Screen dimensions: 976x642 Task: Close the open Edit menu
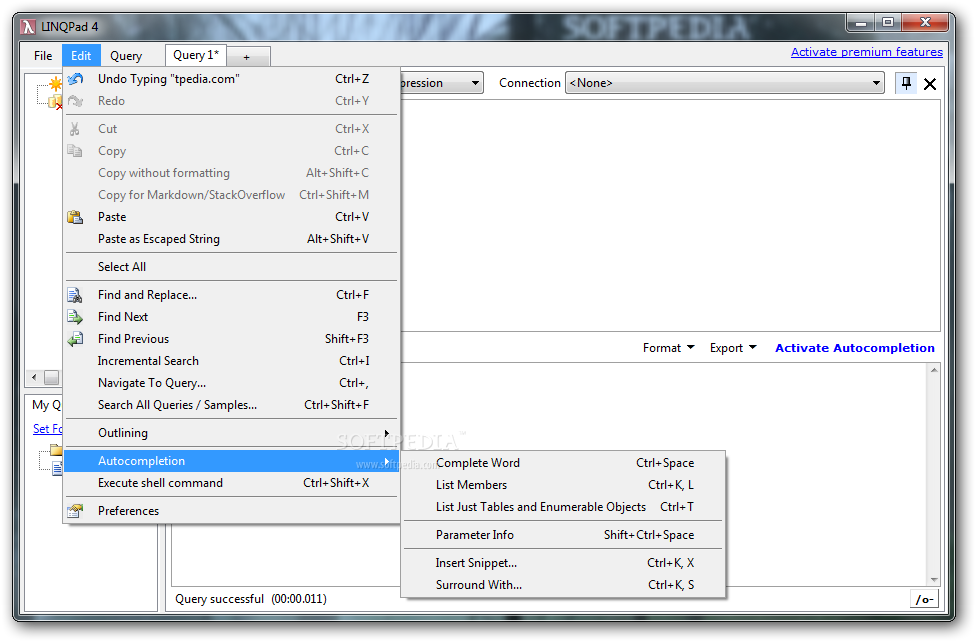click(x=81, y=55)
